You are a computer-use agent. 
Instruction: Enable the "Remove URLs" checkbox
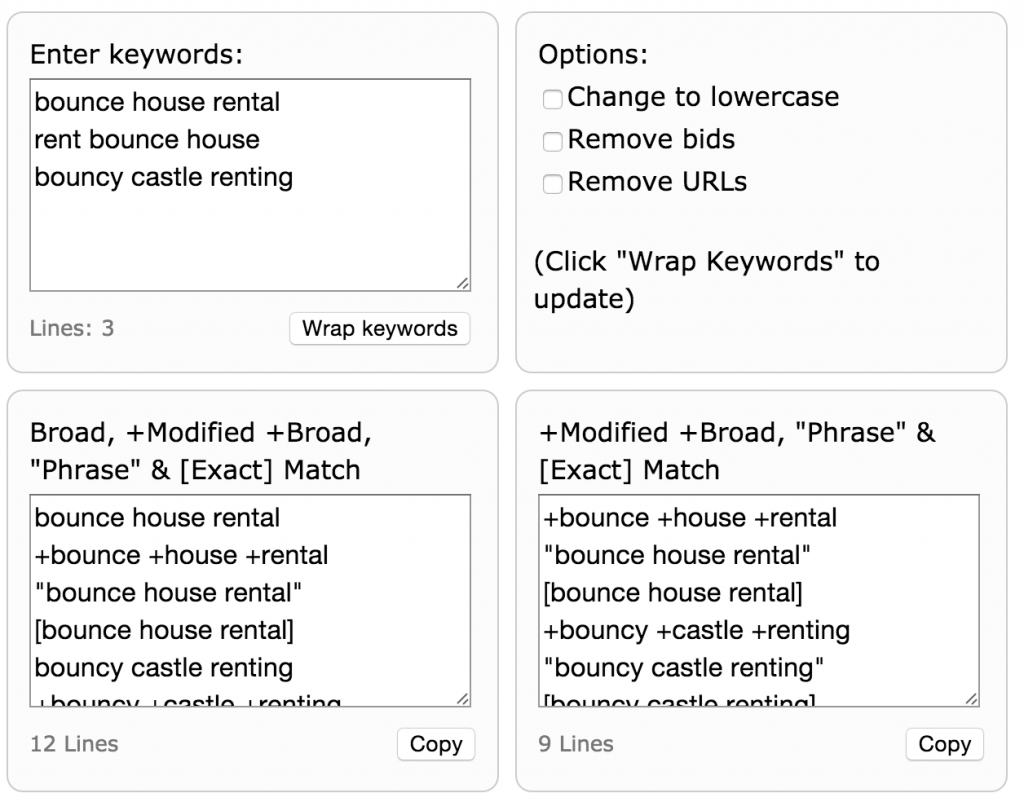coord(552,184)
